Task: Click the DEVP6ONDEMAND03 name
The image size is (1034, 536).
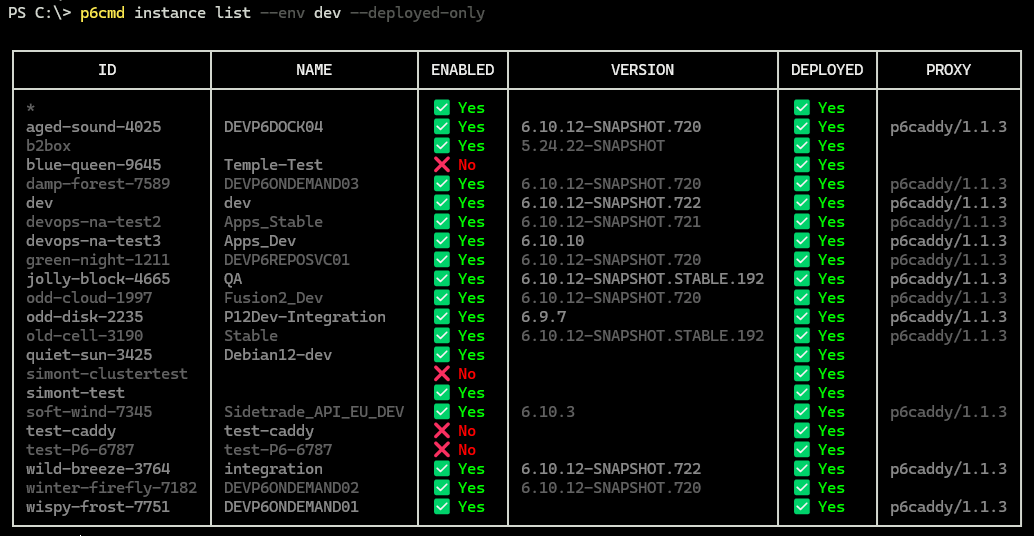Action: point(291,184)
